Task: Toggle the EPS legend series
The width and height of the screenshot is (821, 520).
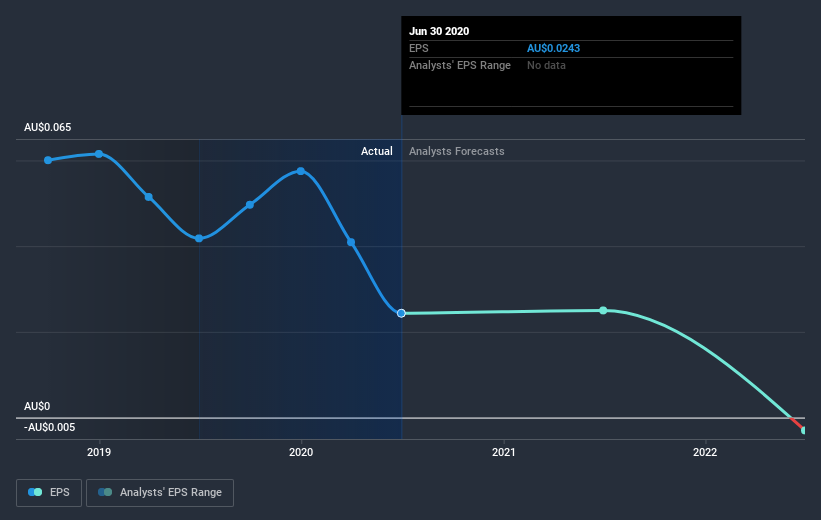Action: click(x=49, y=492)
